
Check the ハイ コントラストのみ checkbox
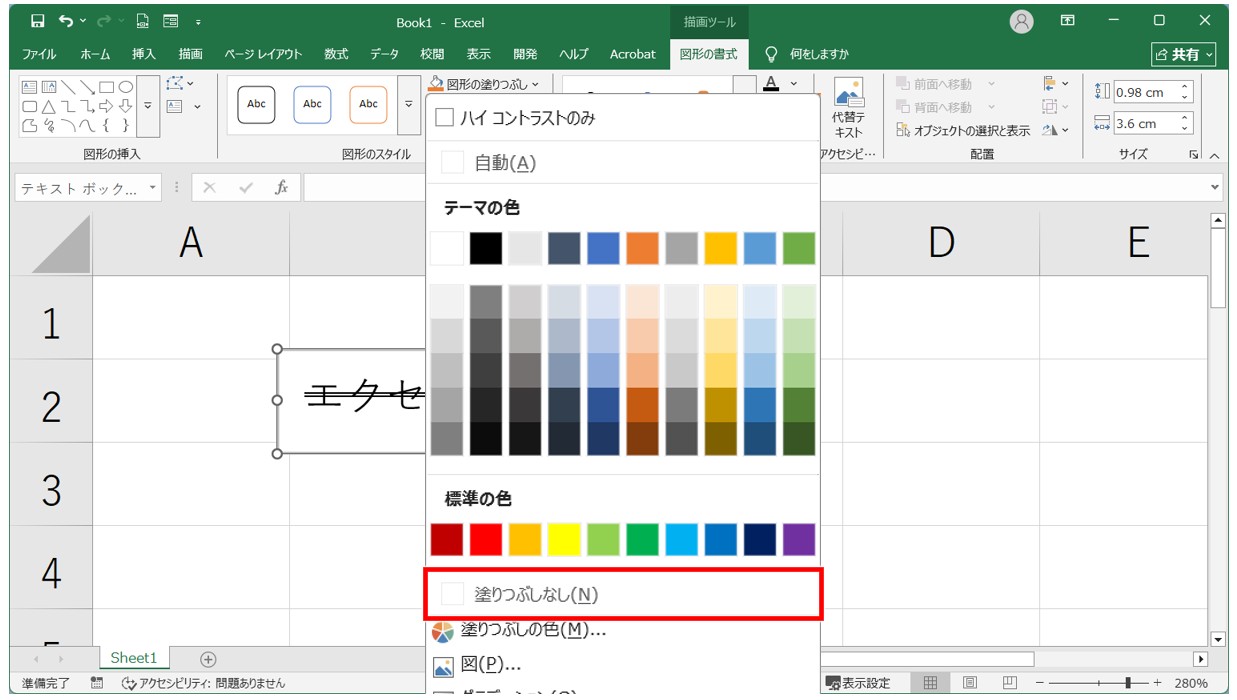444,118
